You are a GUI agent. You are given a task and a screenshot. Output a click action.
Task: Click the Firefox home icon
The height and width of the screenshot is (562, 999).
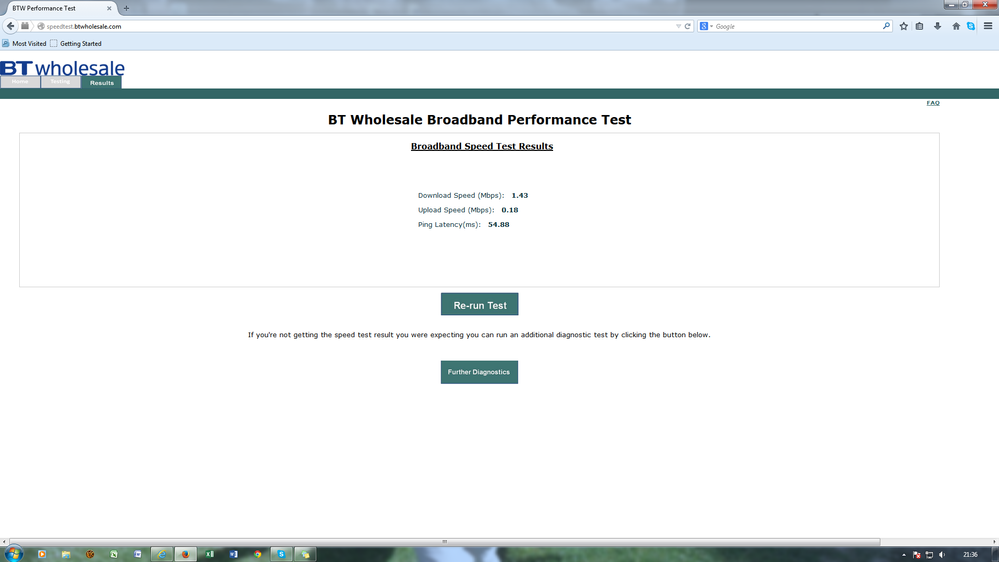[956, 26]
